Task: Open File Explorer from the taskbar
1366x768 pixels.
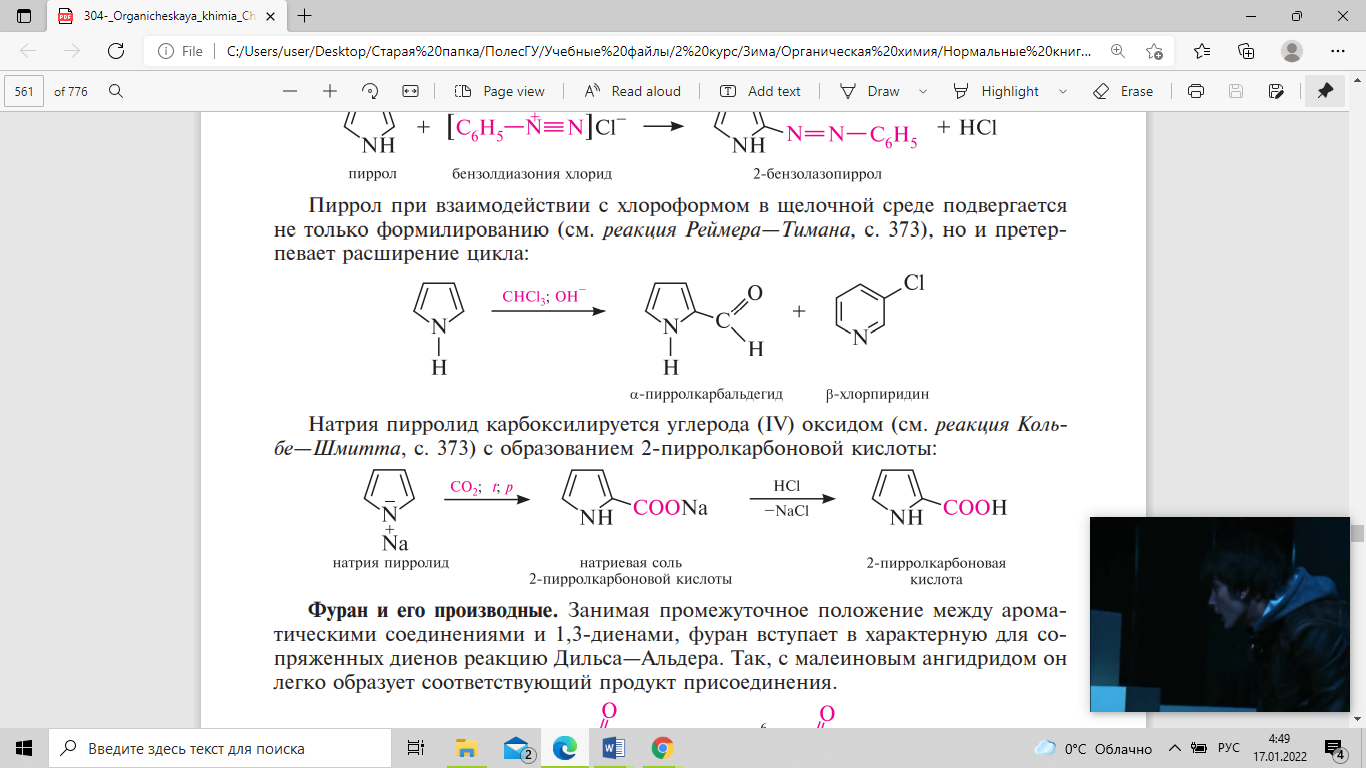Action: tap(466, 748)
